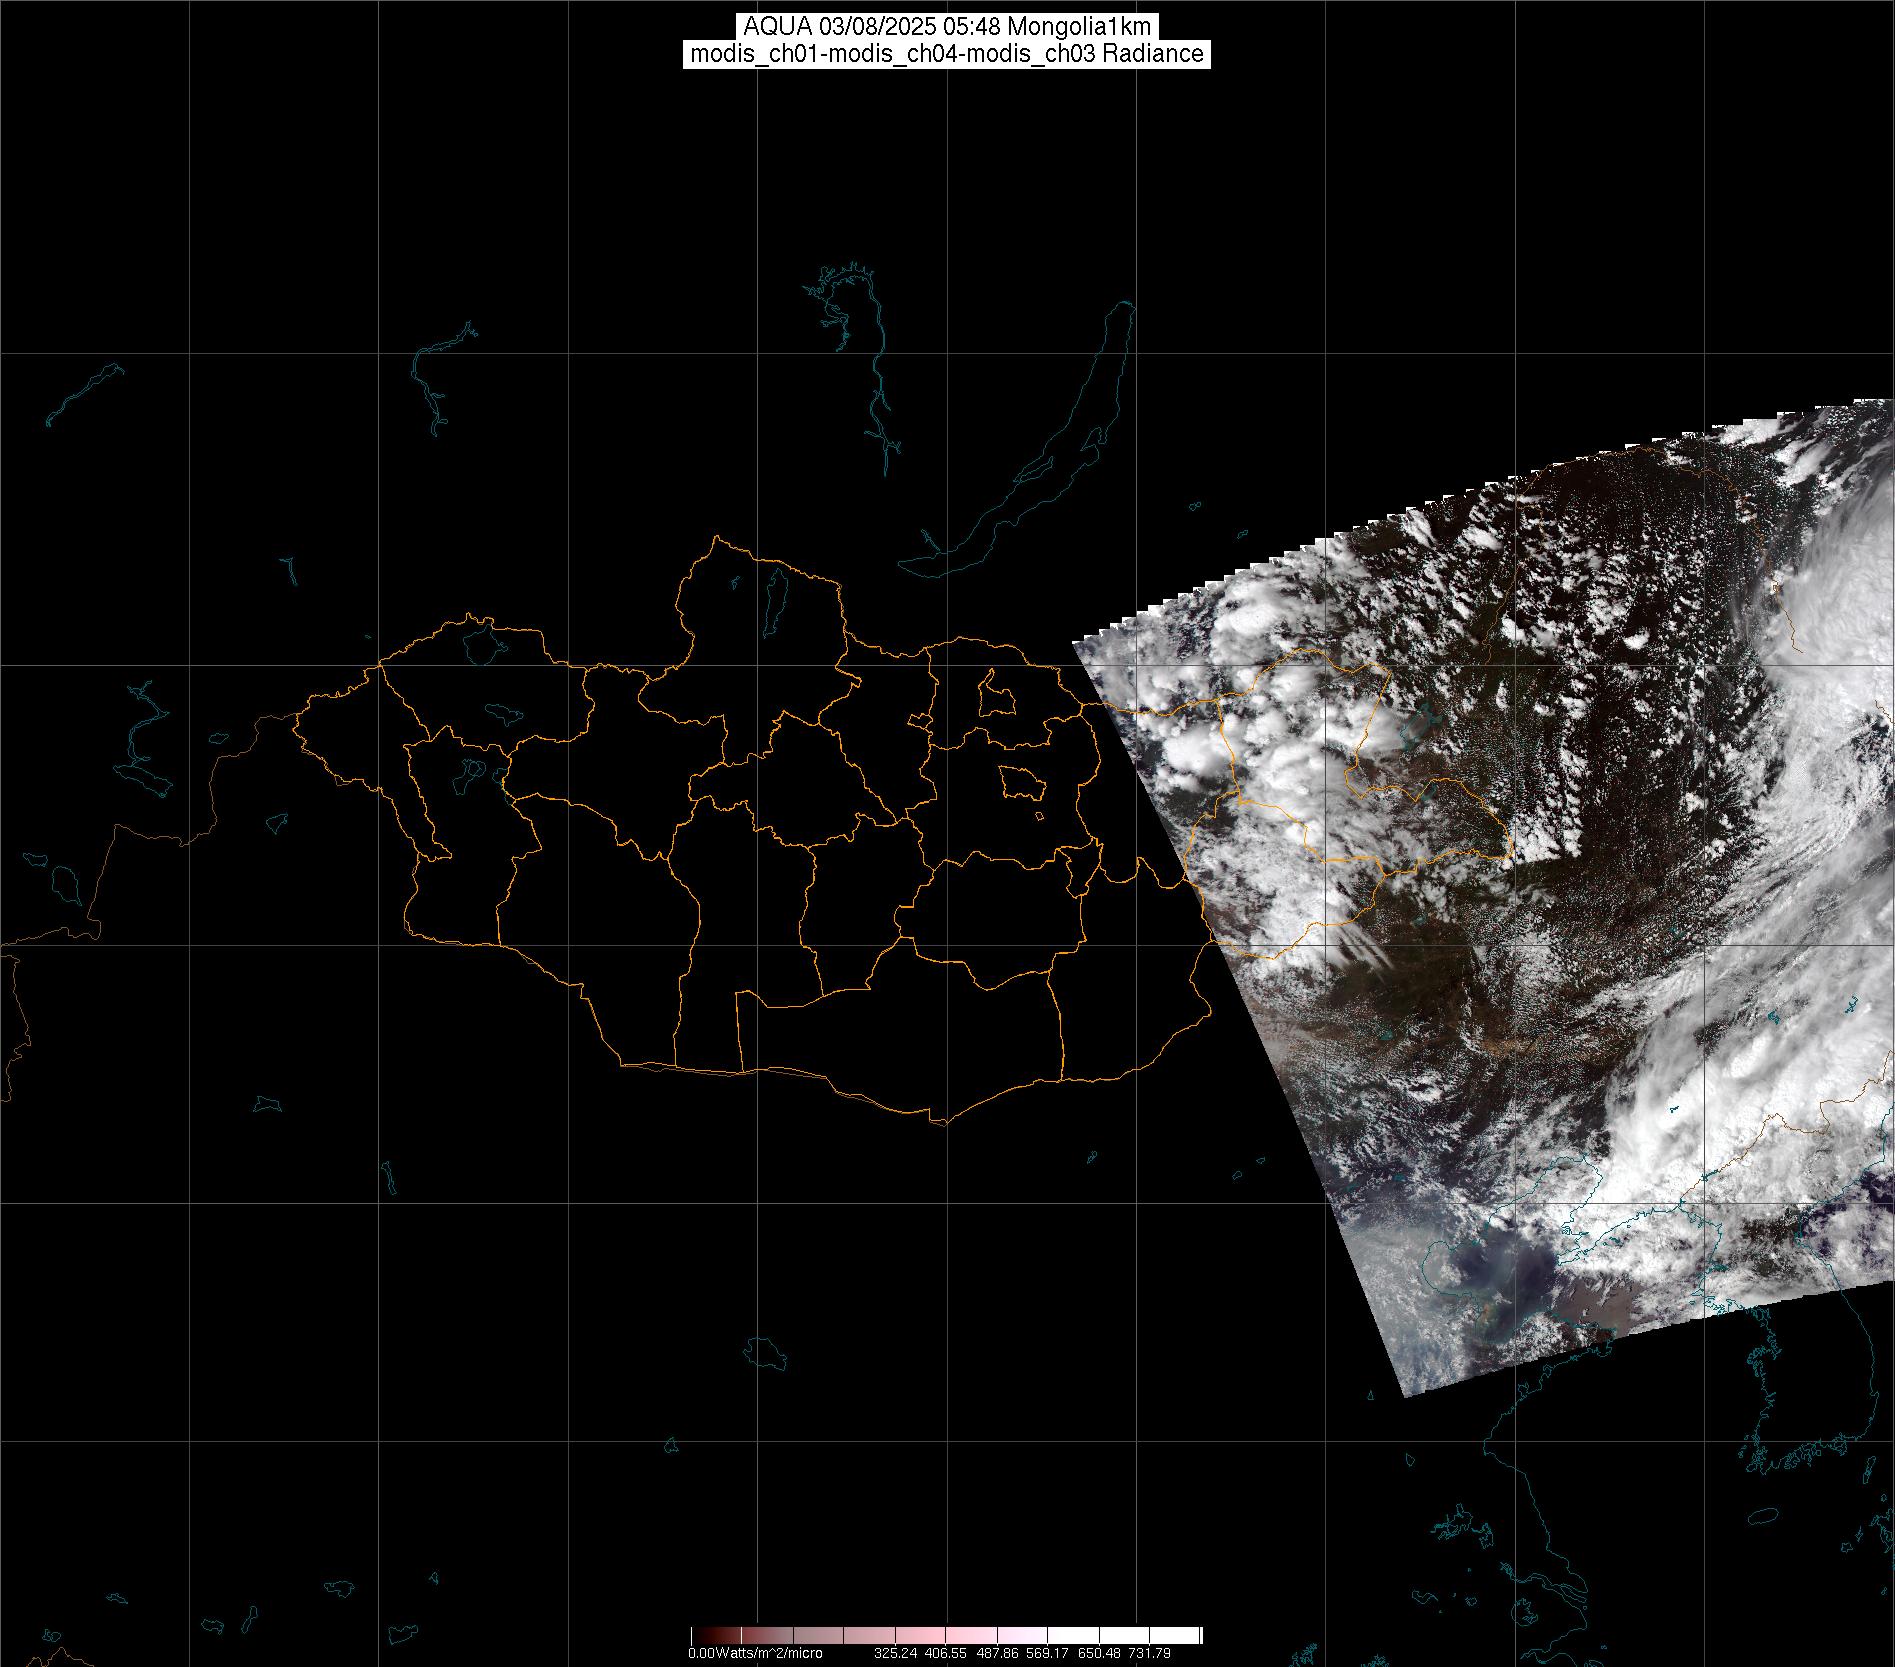Click the dark red start of the radiance colorbar
Image resolution: width=1895 pixels, height=1667 pixels.
(x=700, y=1636)
